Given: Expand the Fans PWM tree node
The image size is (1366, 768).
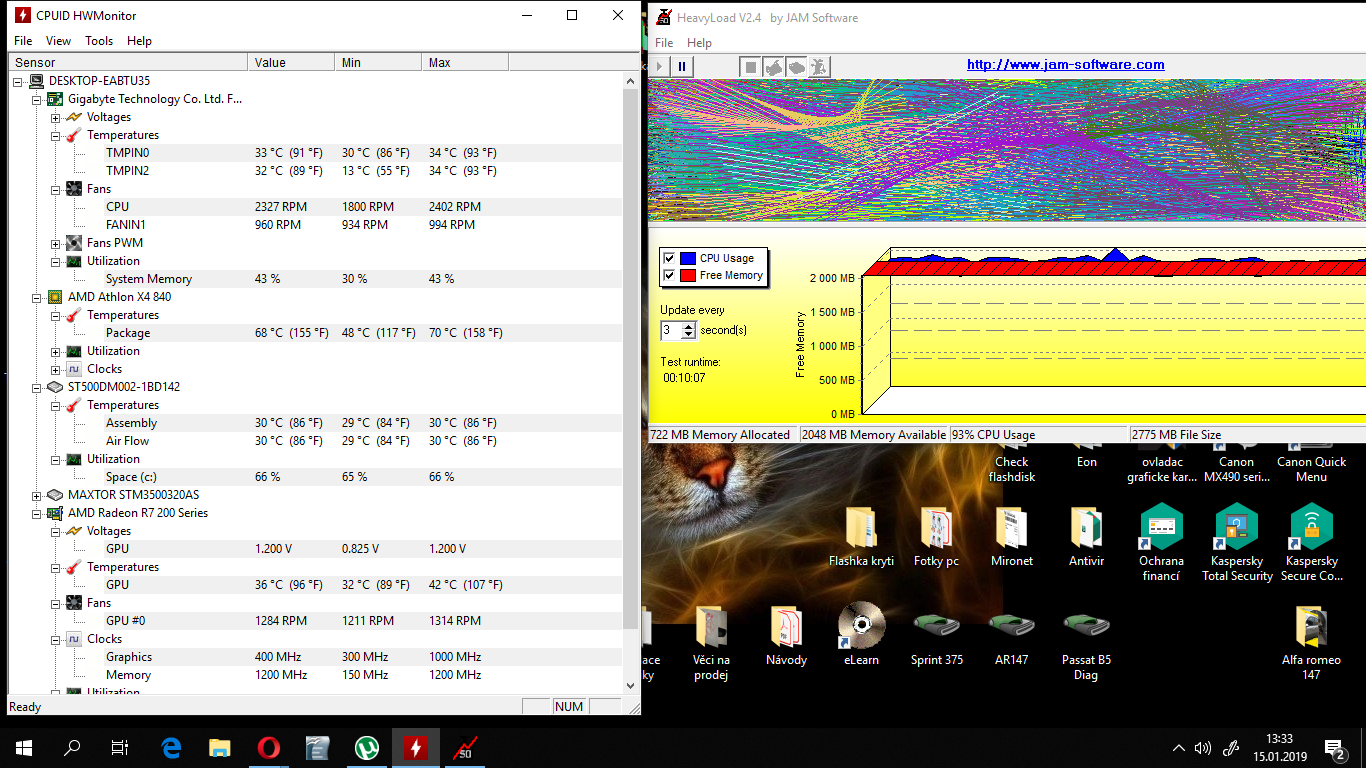Looking at the screenshot, I should (56, 243).
